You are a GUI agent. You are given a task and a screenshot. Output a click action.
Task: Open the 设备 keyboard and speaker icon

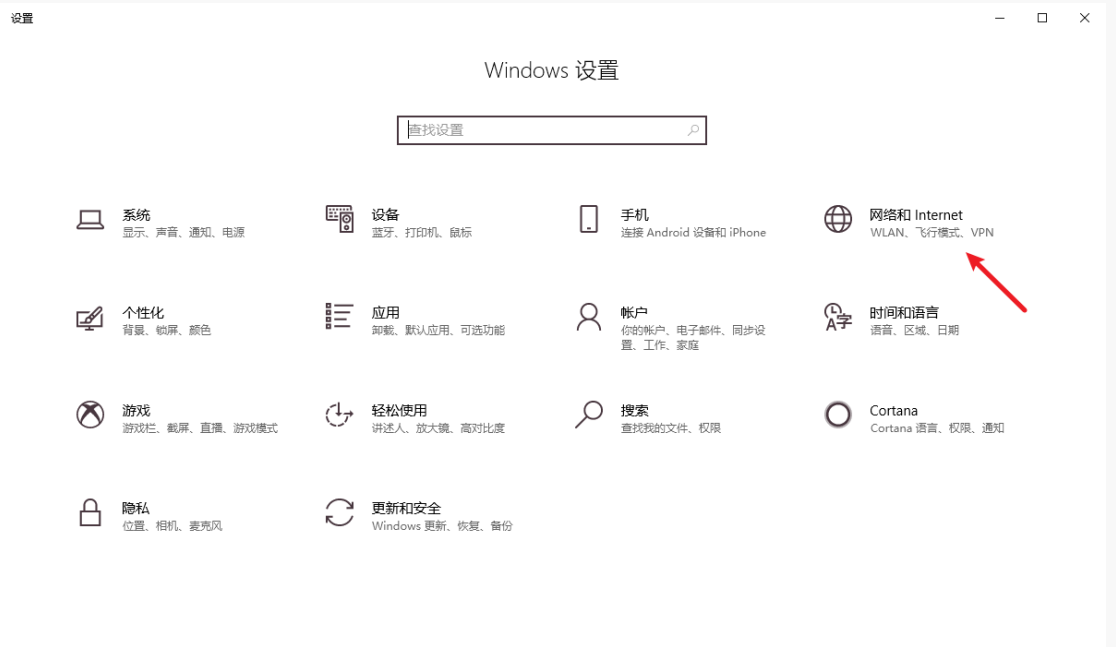pyautogui.click(x=339, y=219)
